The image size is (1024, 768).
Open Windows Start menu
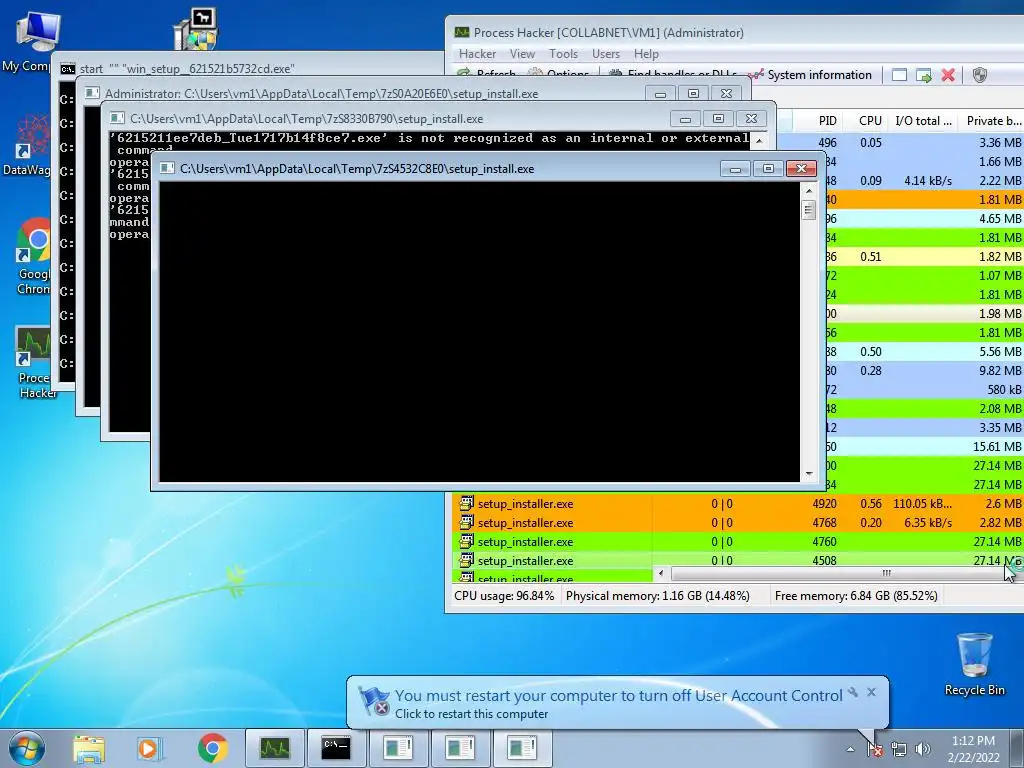coord(27,748)
